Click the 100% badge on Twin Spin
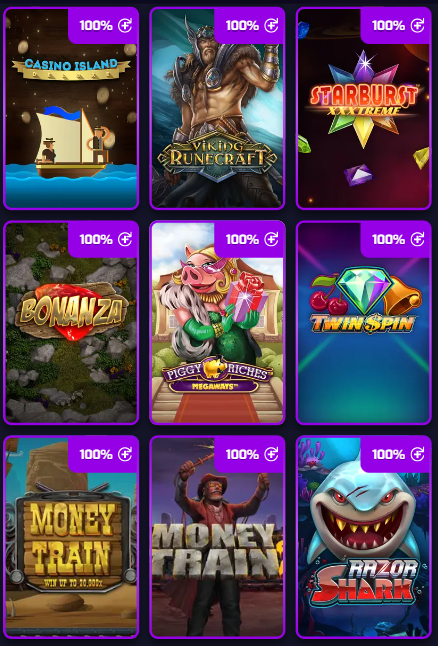 click(388, 239)
